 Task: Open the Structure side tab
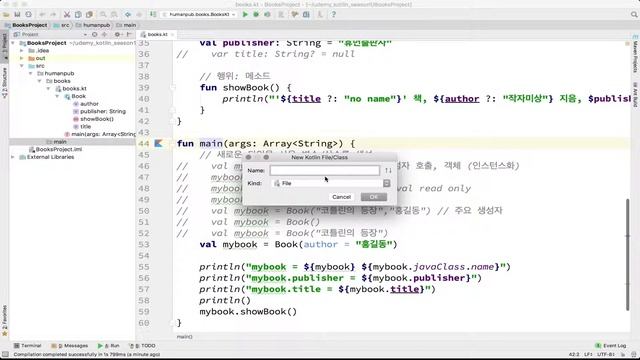pyautogui.click(x=4, y=82)
